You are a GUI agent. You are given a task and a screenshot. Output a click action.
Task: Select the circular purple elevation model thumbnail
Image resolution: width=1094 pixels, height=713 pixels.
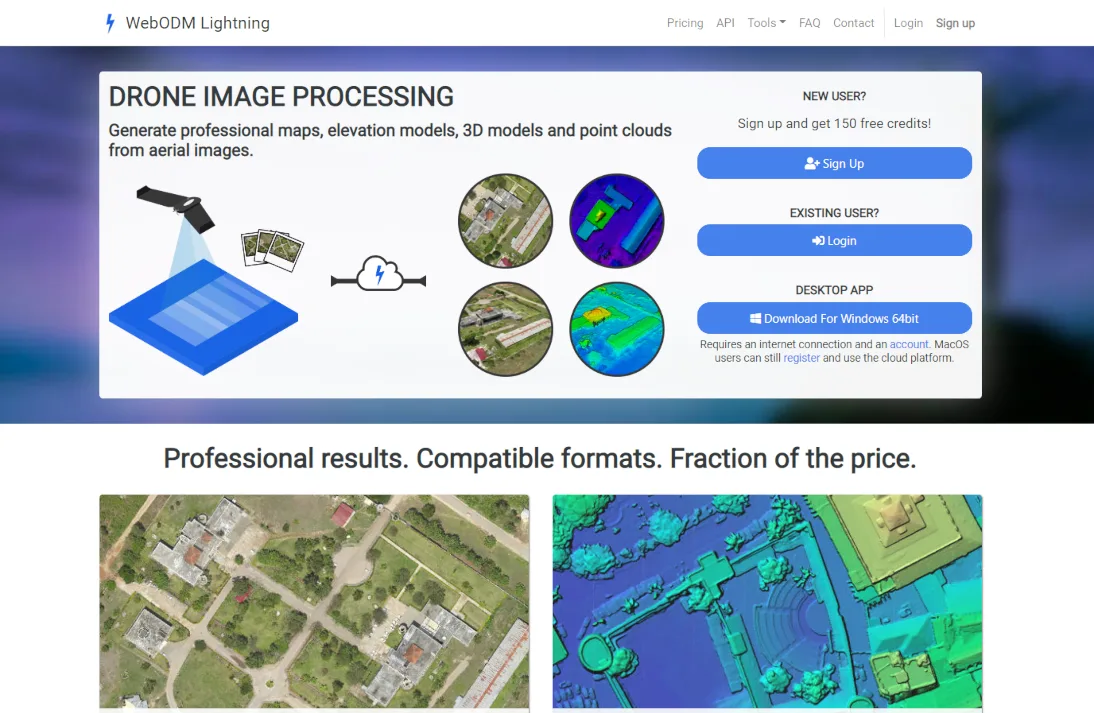[x=616, y=220]
